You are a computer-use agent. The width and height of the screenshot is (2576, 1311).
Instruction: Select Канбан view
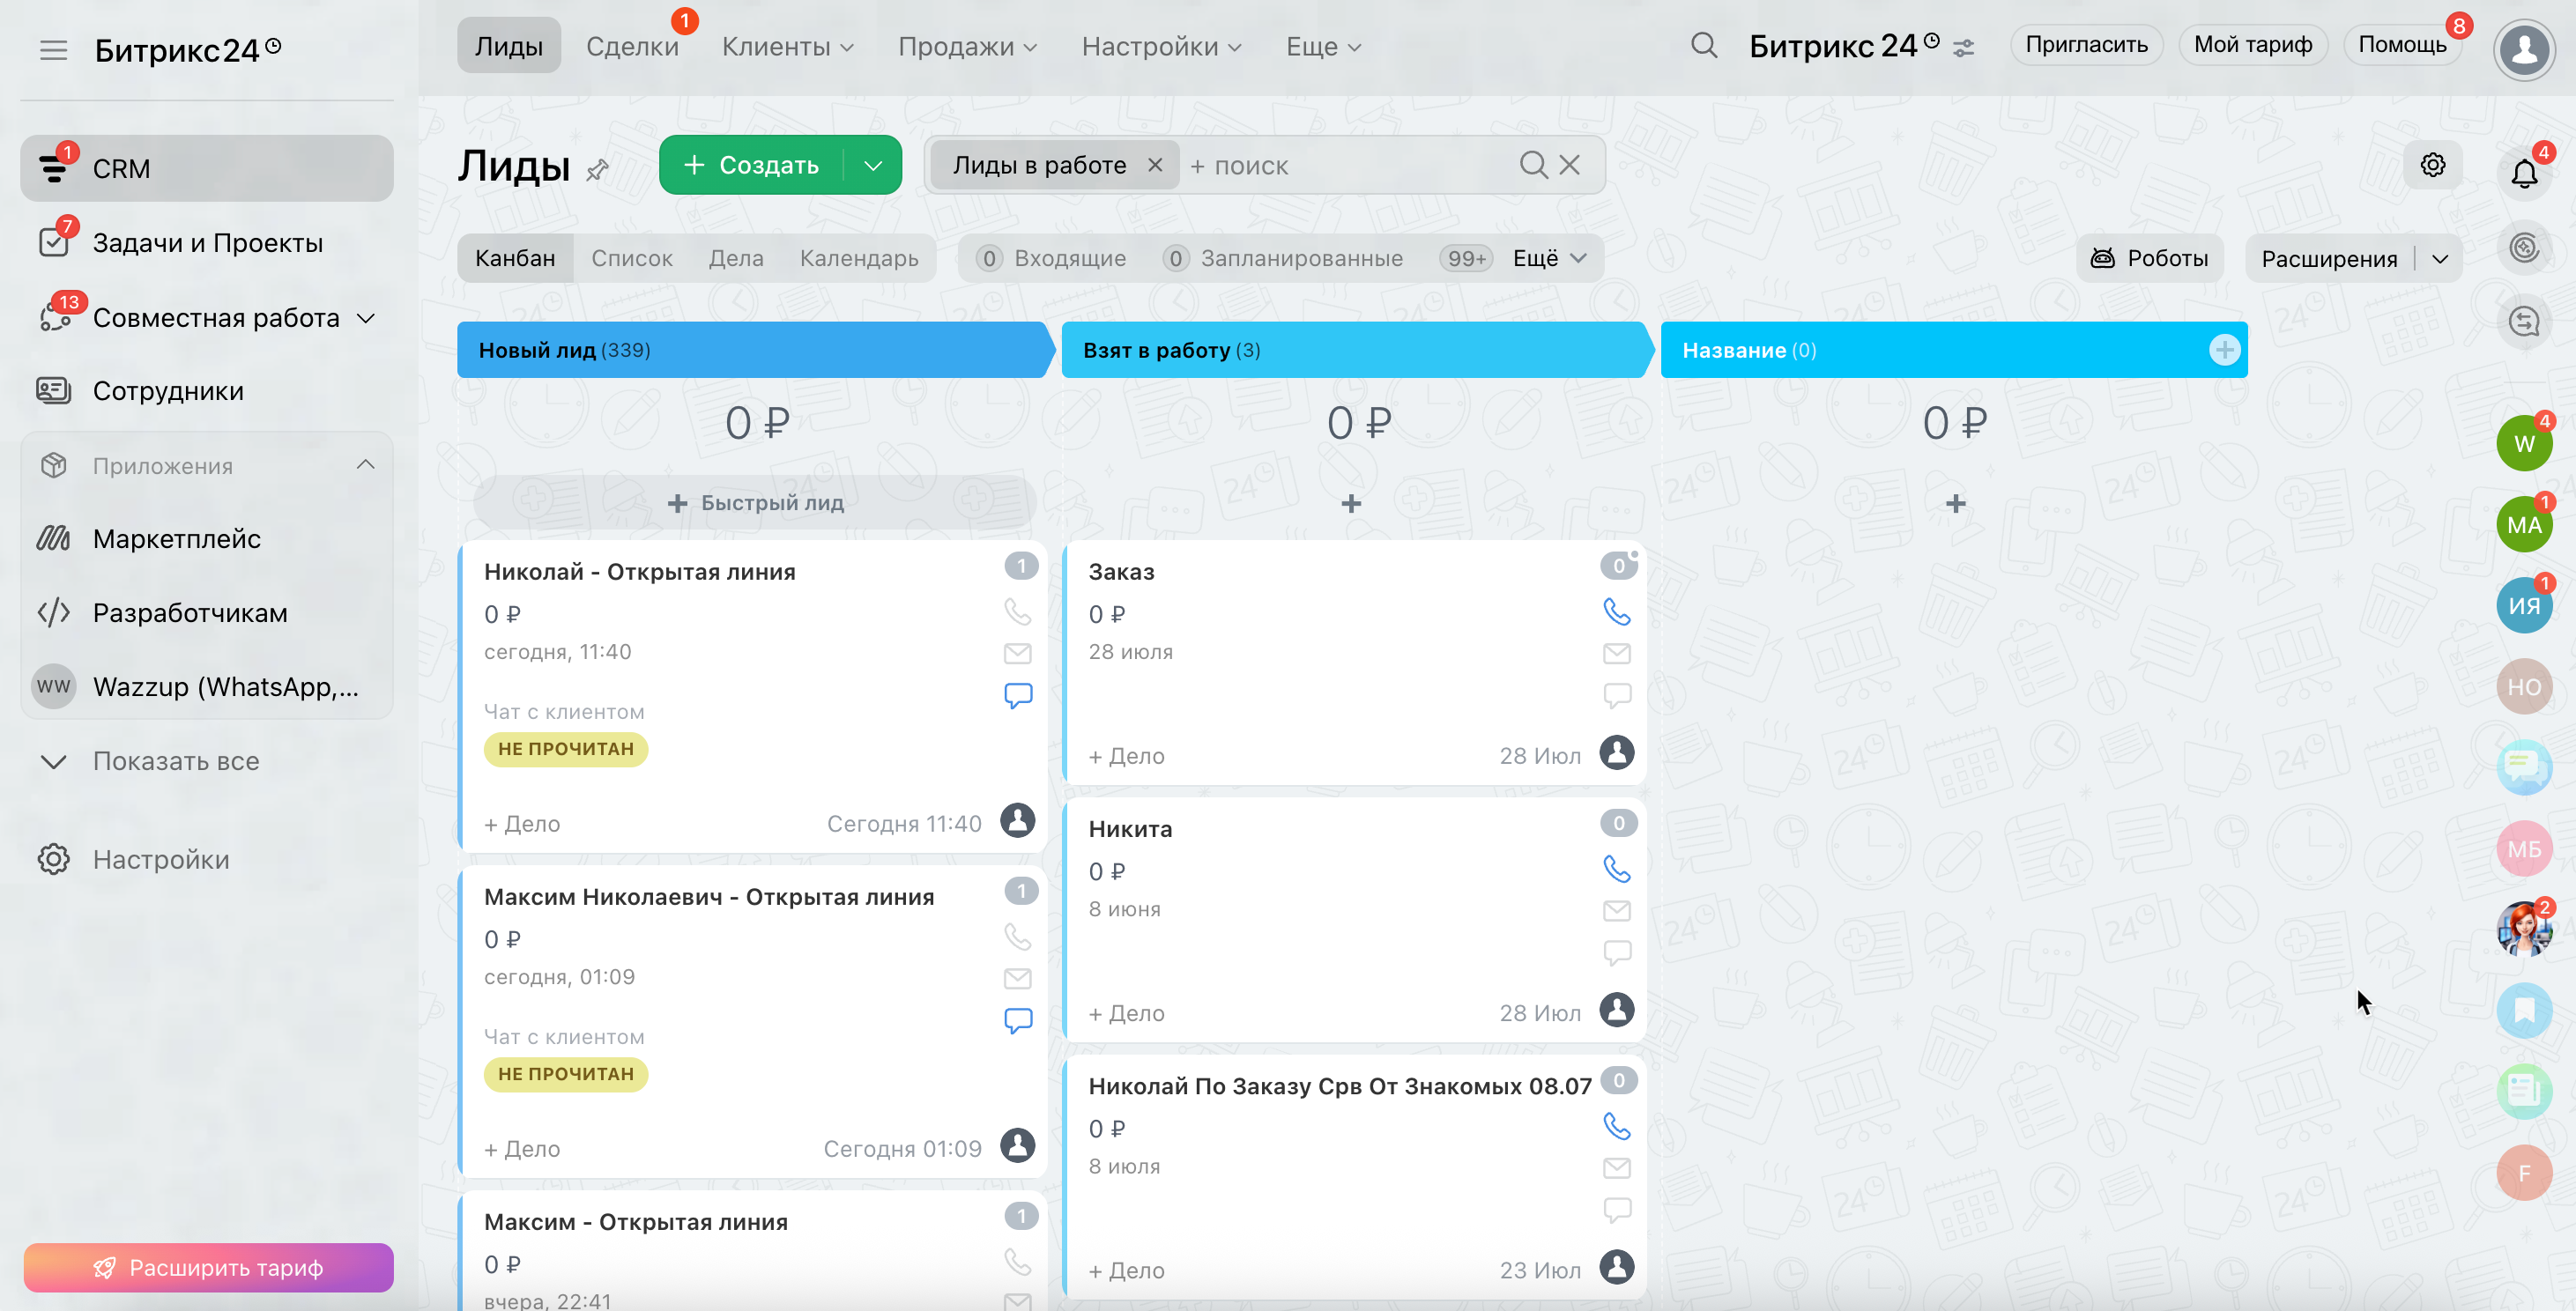(515, 258)
